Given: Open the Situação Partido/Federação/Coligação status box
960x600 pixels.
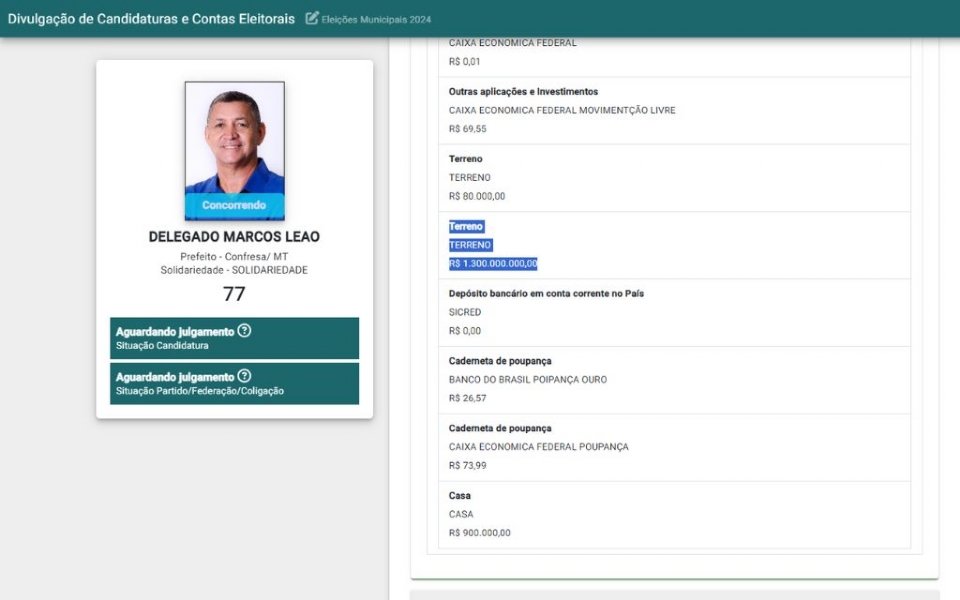Looking at the screenshot, I should coord(234,383).
